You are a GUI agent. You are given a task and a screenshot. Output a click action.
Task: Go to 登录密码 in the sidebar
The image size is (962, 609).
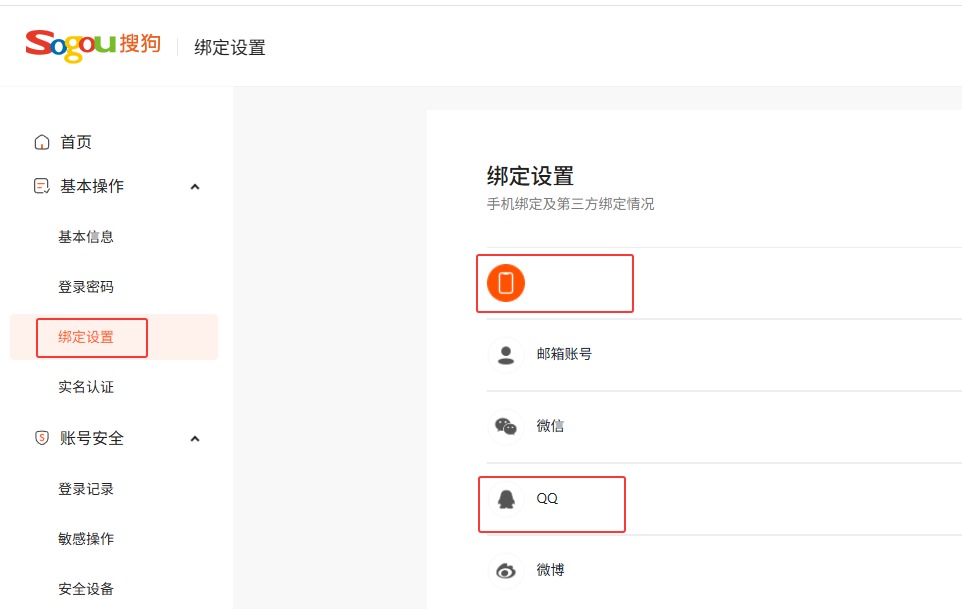coord(86,287)
